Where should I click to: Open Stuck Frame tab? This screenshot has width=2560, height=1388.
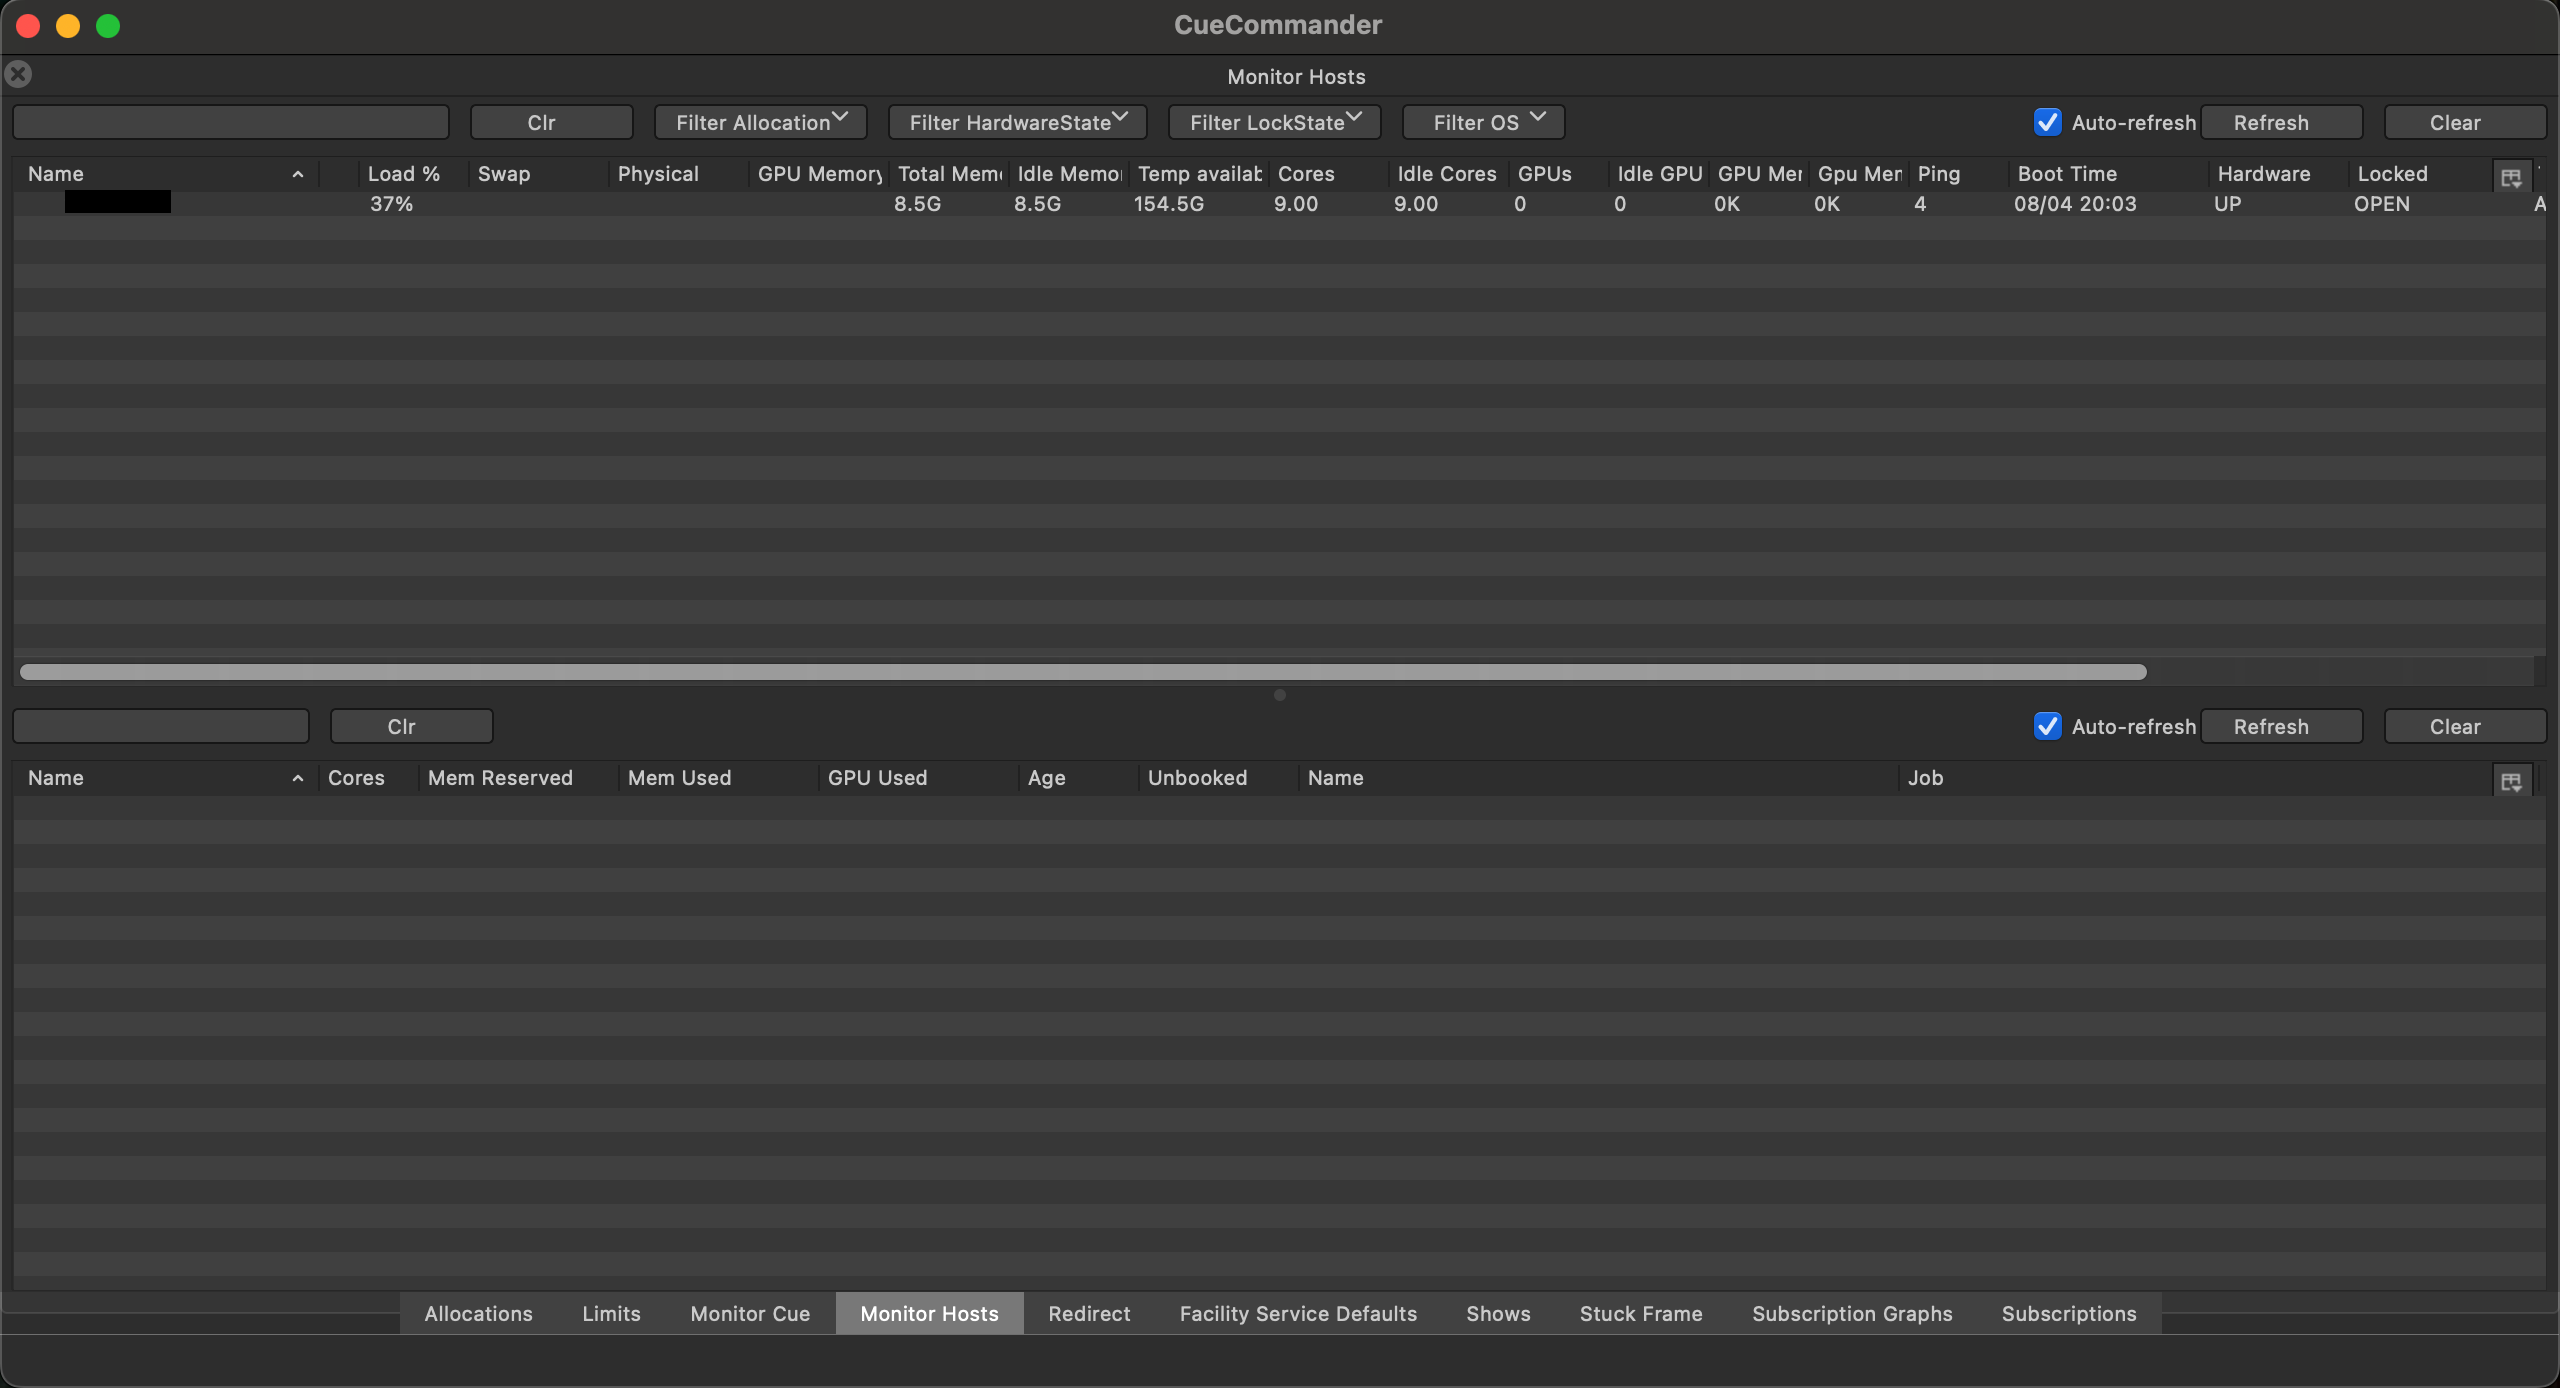(1641, 1314)
